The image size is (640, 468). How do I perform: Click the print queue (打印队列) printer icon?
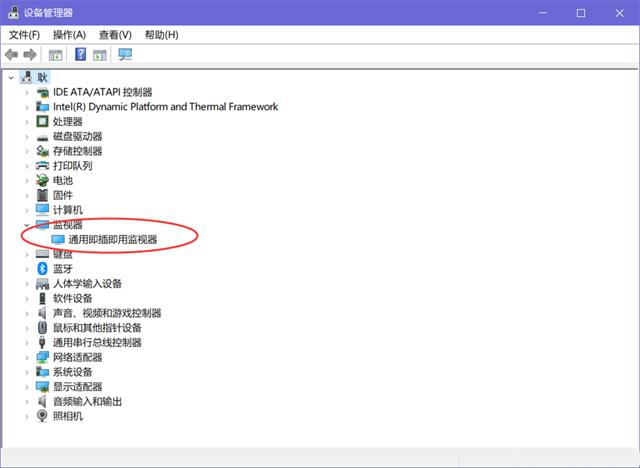pos(43,165)
